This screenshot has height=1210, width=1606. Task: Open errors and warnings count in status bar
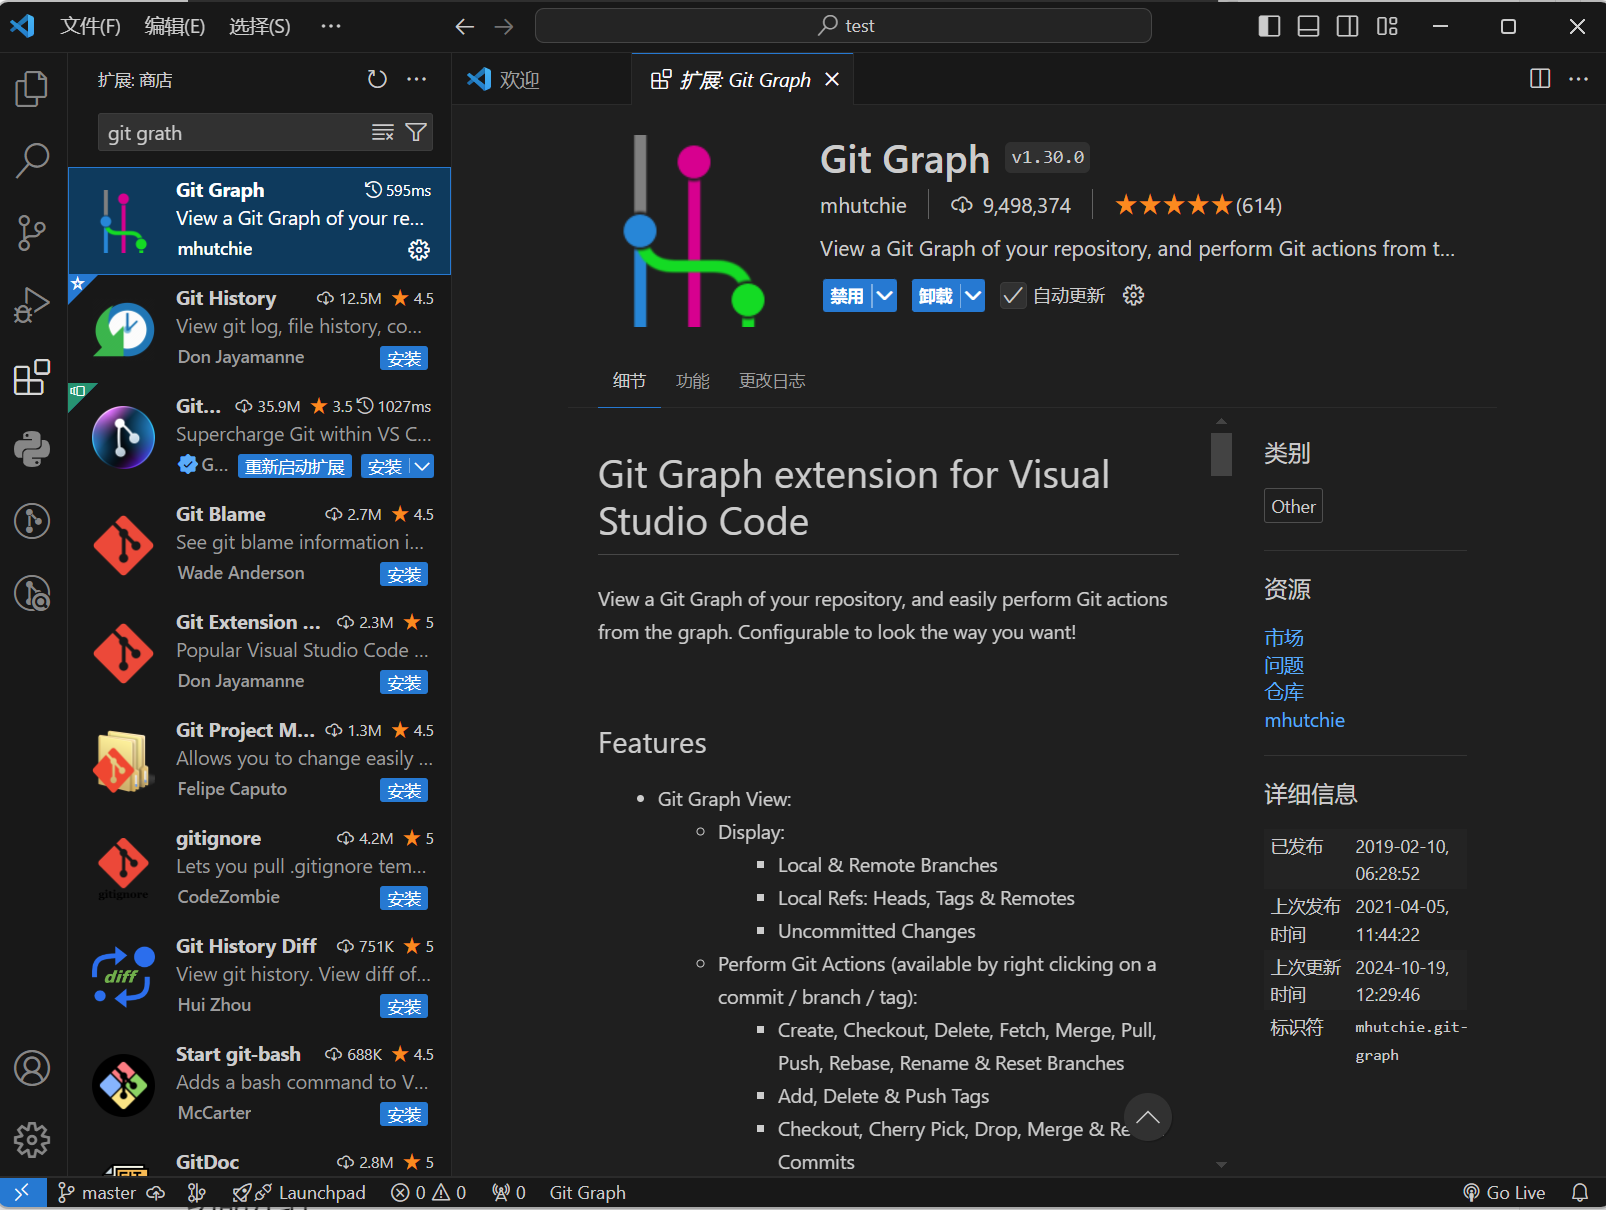coord(428,1192)
